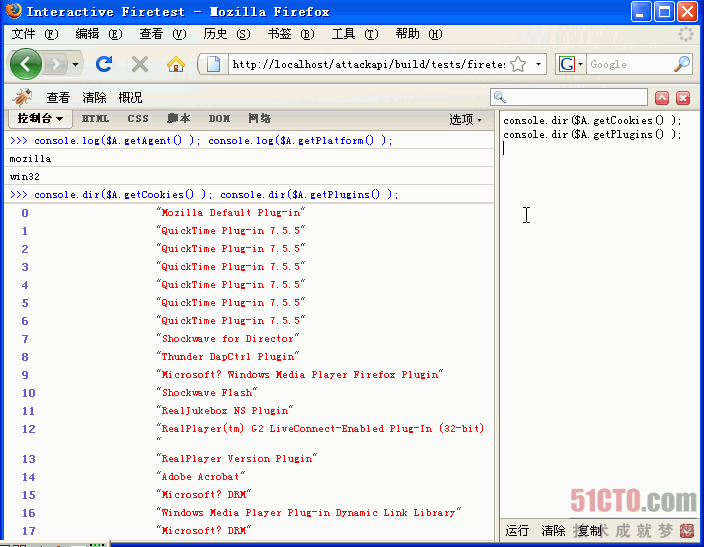704x547 pixels.
Task: Click the address bar URL field
Action: pos(368,65)
